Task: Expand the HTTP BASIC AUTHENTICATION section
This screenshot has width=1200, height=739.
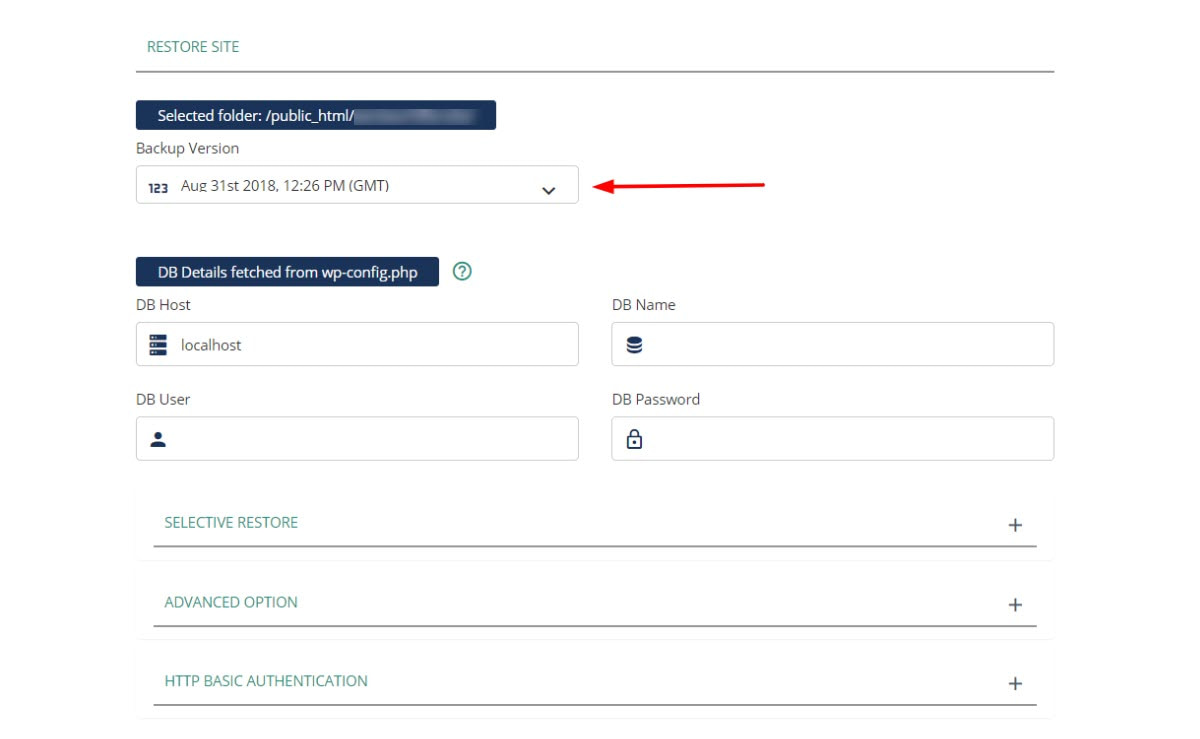Action: tap(1015, 683)
